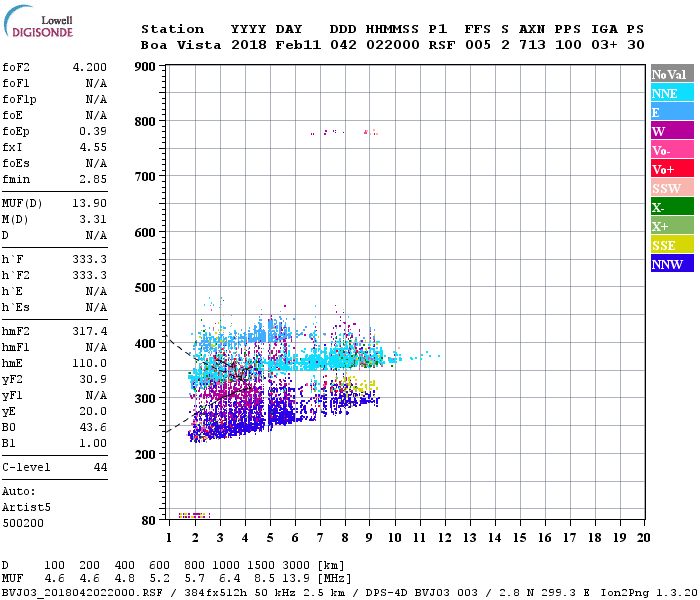Image resolution: width=700 pixels, height=600 pixels.
Task: Click the 80 km height axis label
Action: point(149,521)
